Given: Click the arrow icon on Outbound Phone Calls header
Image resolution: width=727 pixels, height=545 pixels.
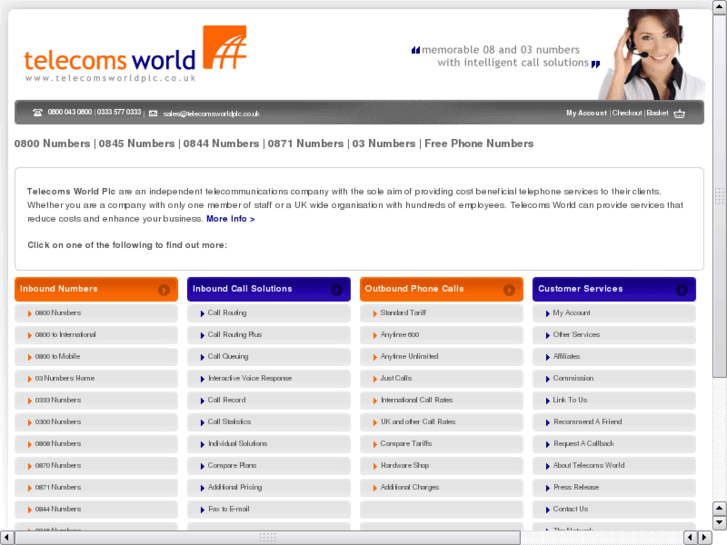Looking at the screenshot, I should click(509, 290).
